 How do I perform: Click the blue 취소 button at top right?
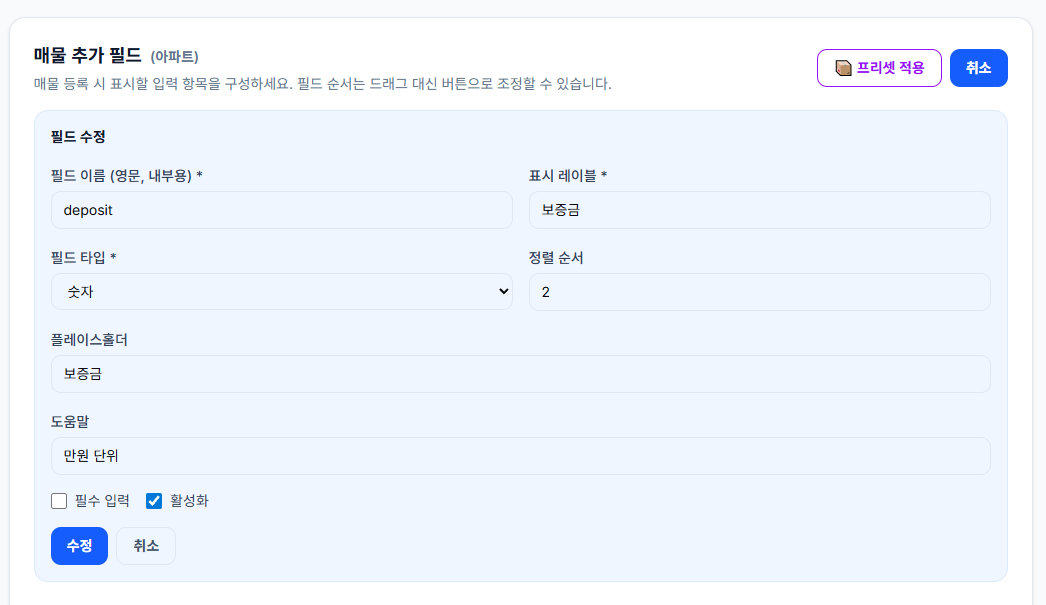979,67
